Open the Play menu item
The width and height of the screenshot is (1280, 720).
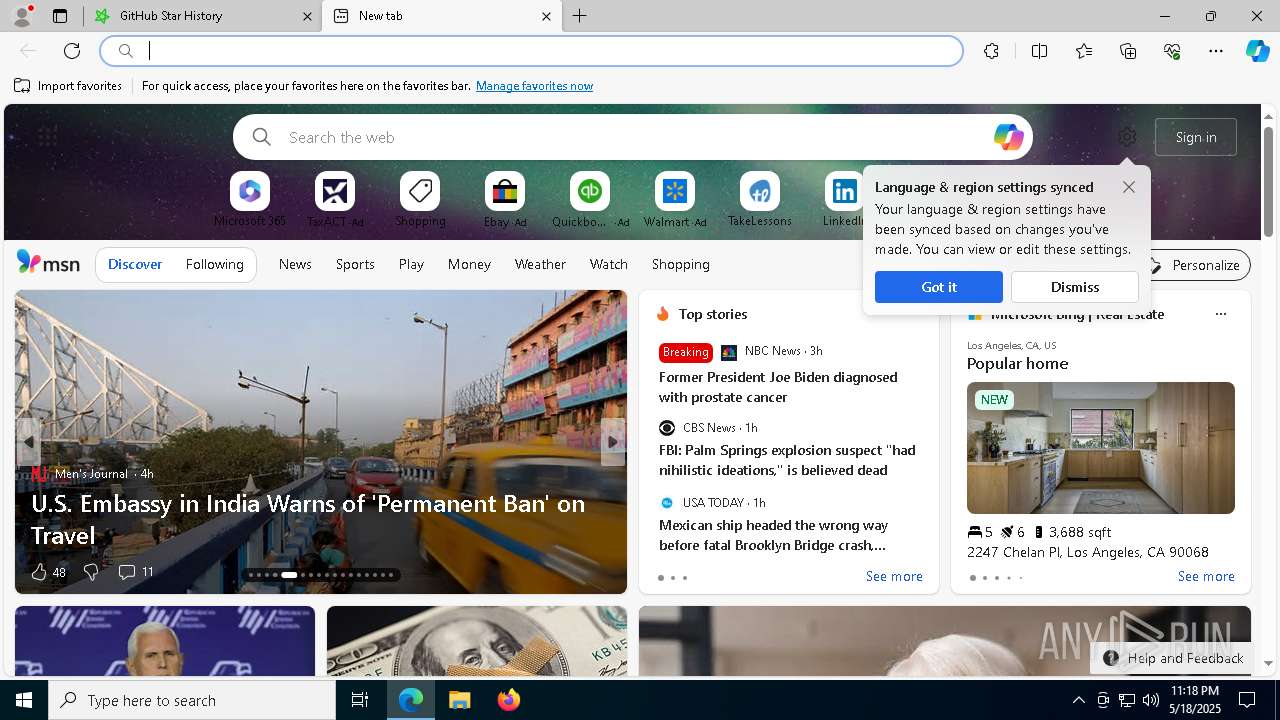point(411,264)
